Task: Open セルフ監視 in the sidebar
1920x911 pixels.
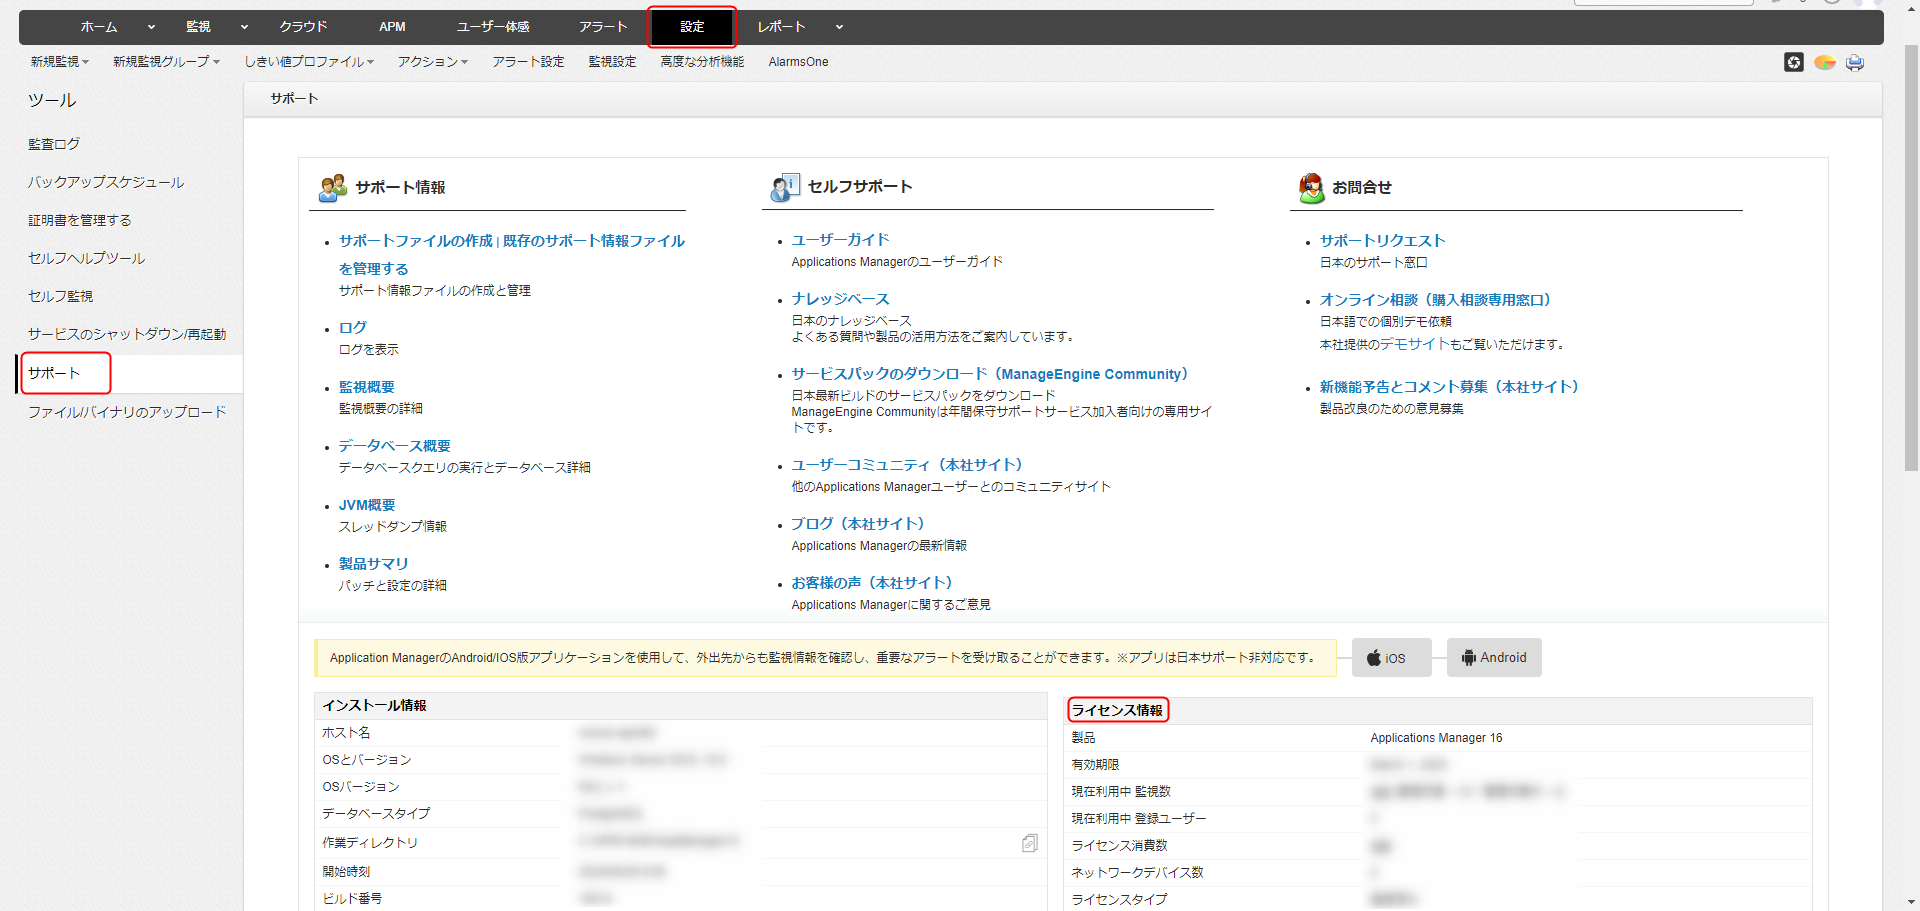Action: (61, 296)
